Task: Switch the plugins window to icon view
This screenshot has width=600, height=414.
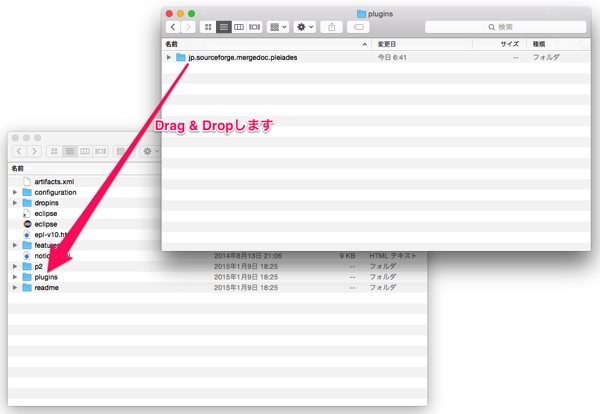Action: pos(207,27)
